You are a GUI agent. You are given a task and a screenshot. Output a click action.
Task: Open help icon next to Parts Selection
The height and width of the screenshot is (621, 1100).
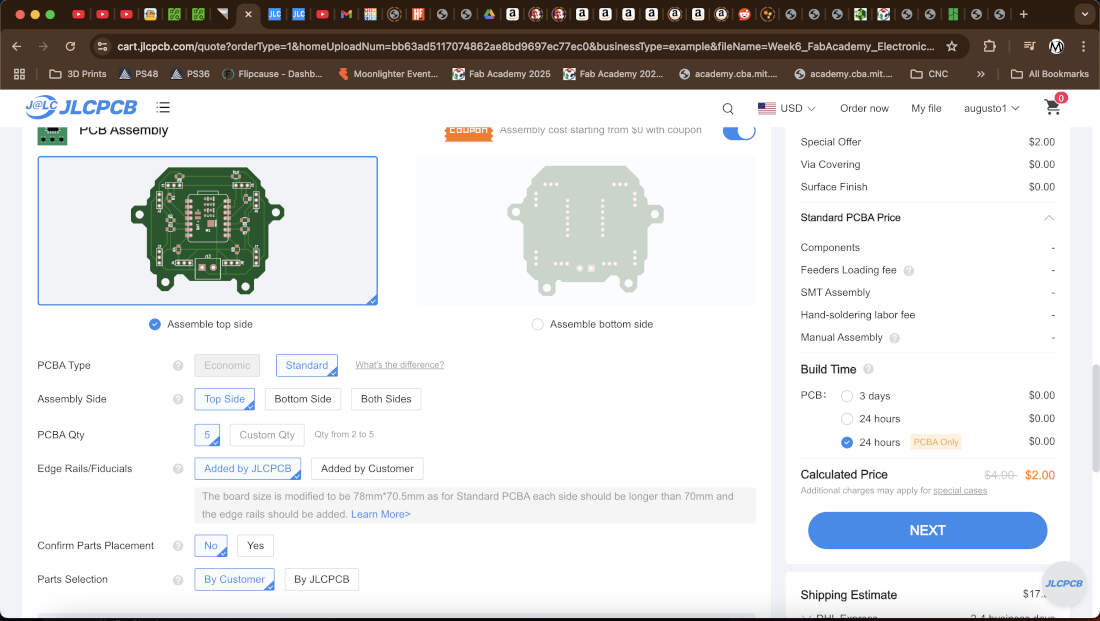tap(178, 580)
